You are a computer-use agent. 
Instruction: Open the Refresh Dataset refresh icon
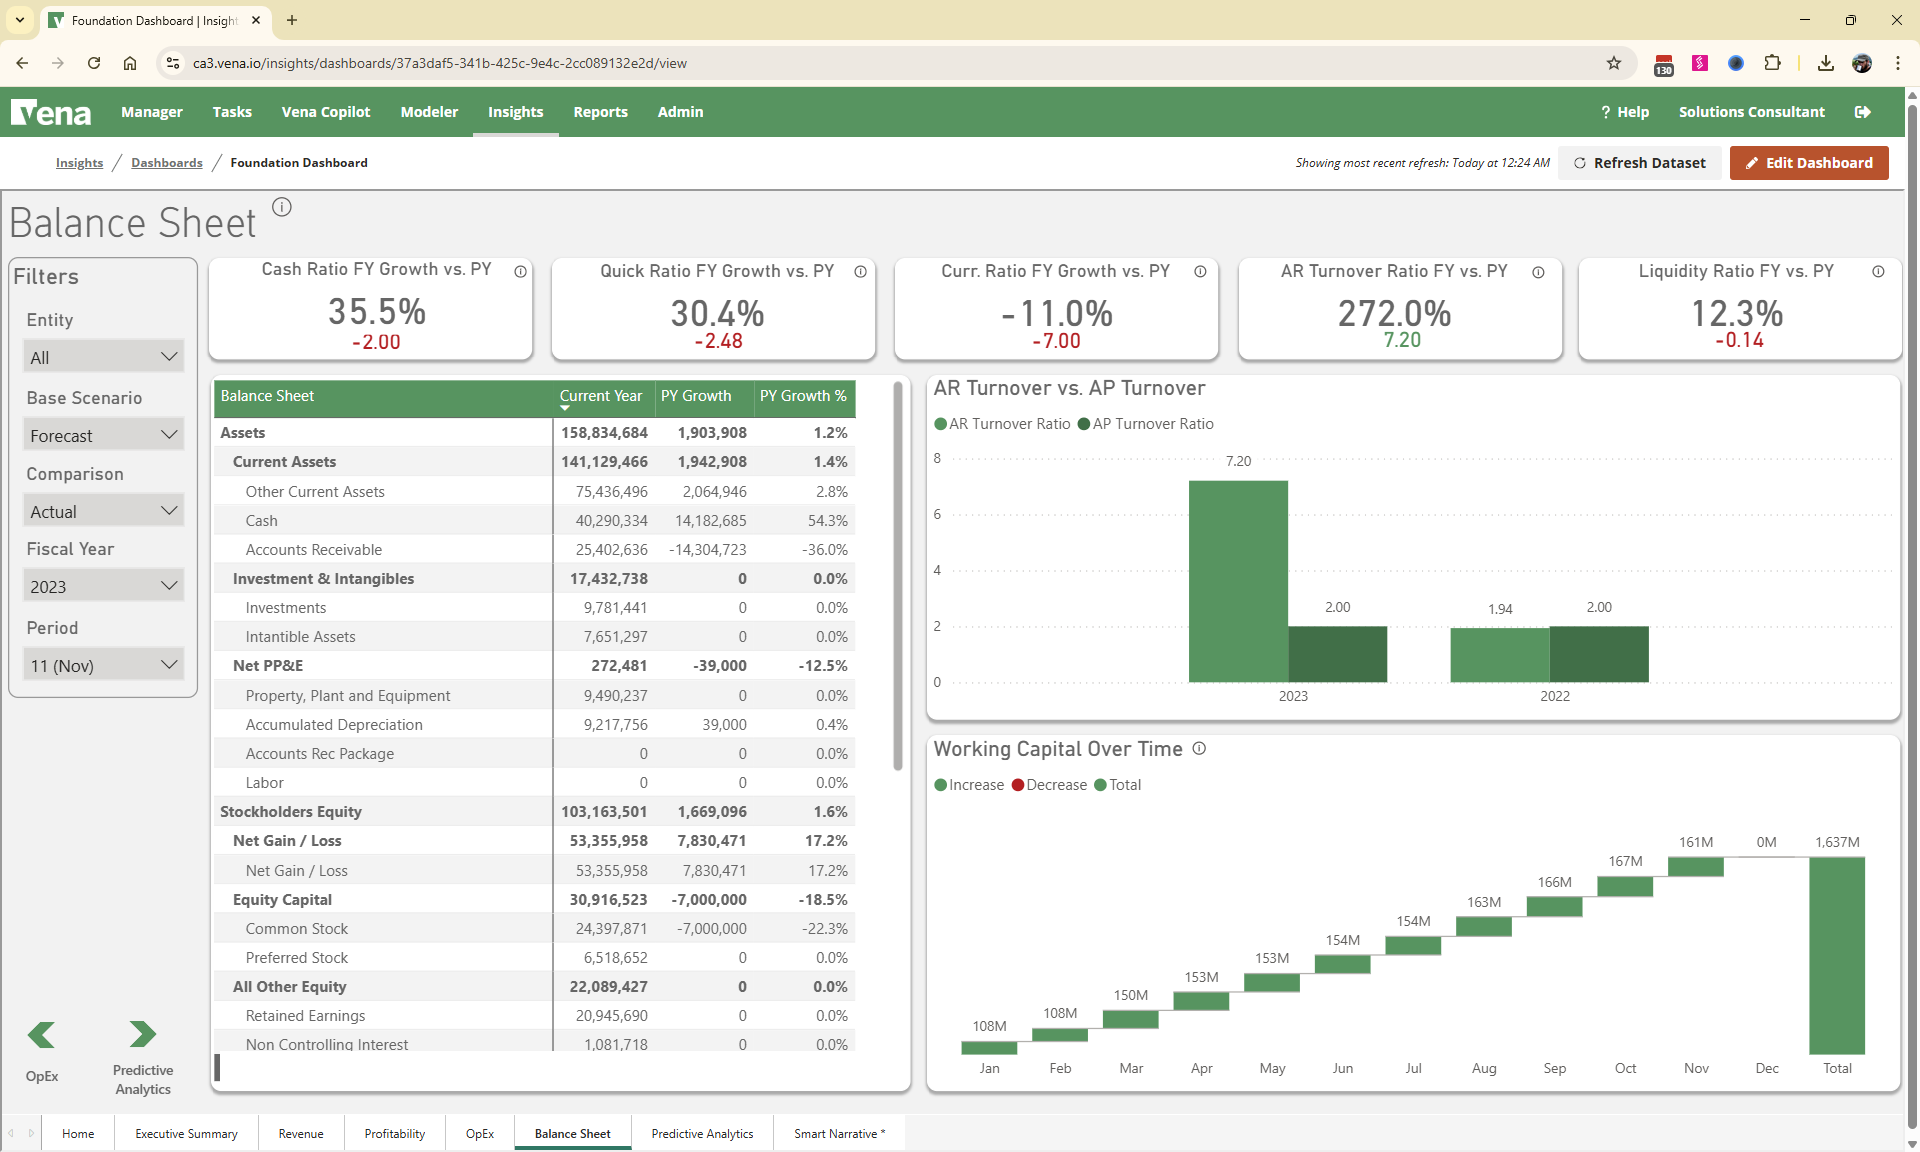1581,162
